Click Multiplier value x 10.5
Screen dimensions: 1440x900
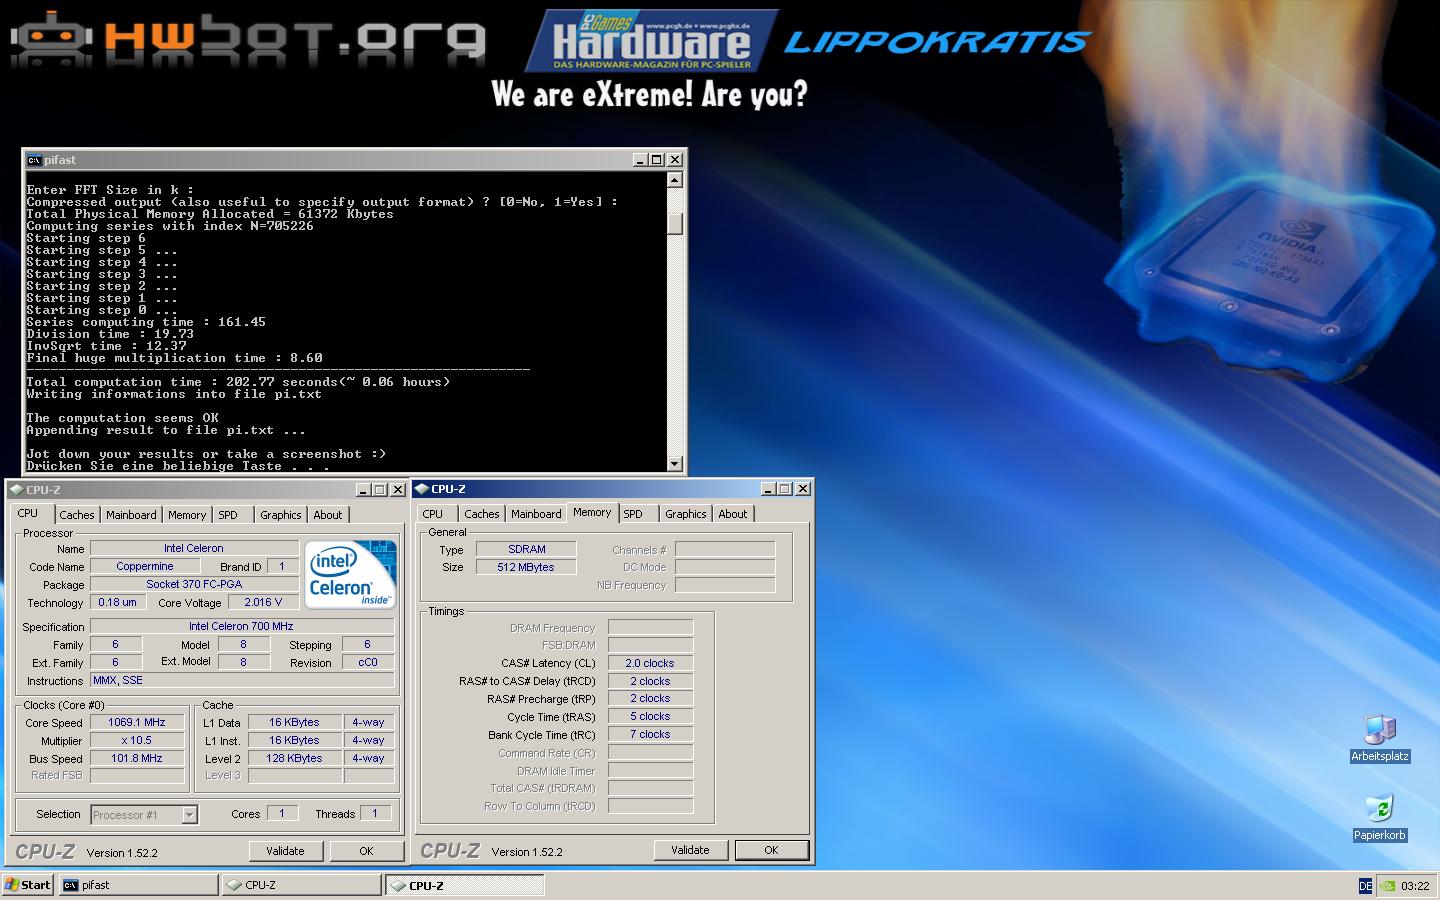[137, 740]
